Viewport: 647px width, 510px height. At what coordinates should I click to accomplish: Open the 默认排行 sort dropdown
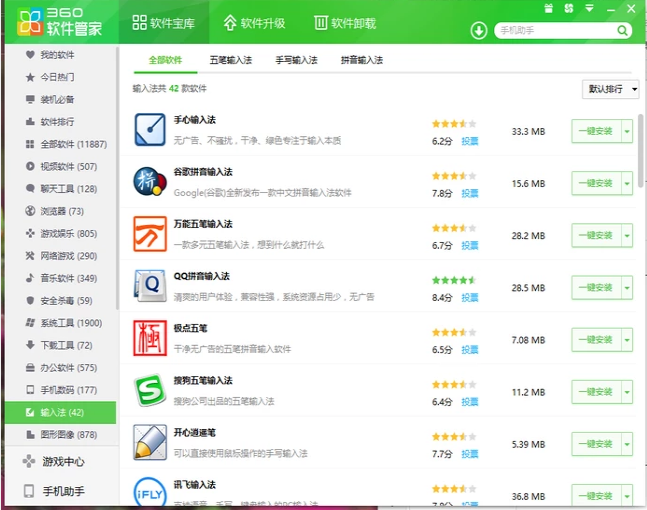pos(610,89)
